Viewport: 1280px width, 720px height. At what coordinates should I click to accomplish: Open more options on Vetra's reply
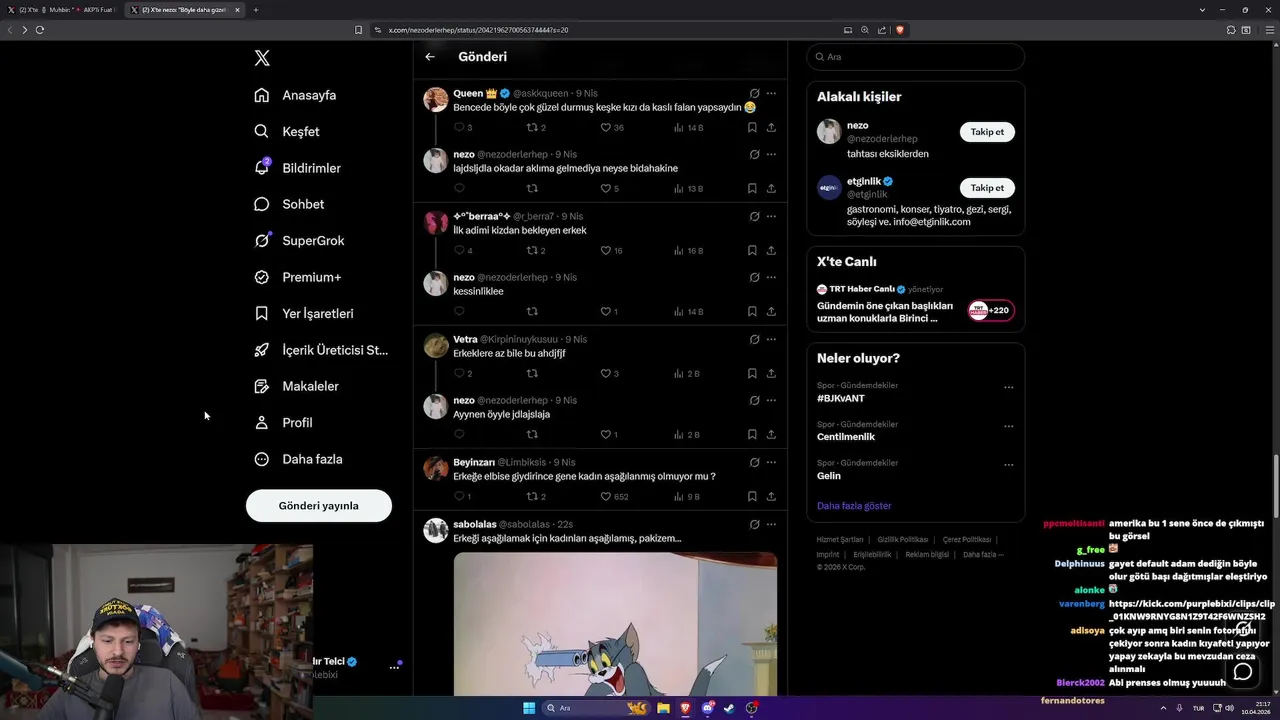pos(771,339)
